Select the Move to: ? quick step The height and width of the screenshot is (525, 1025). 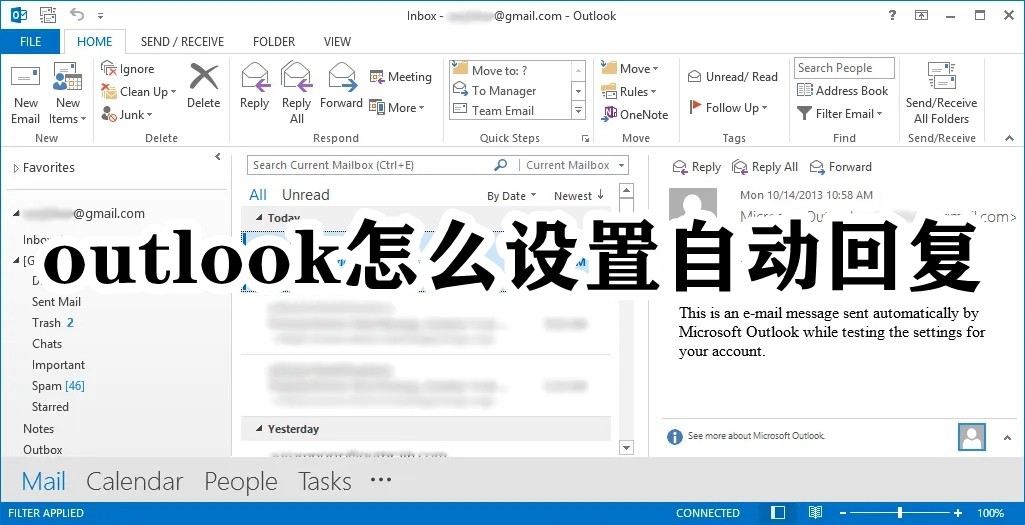pos(510,70)
